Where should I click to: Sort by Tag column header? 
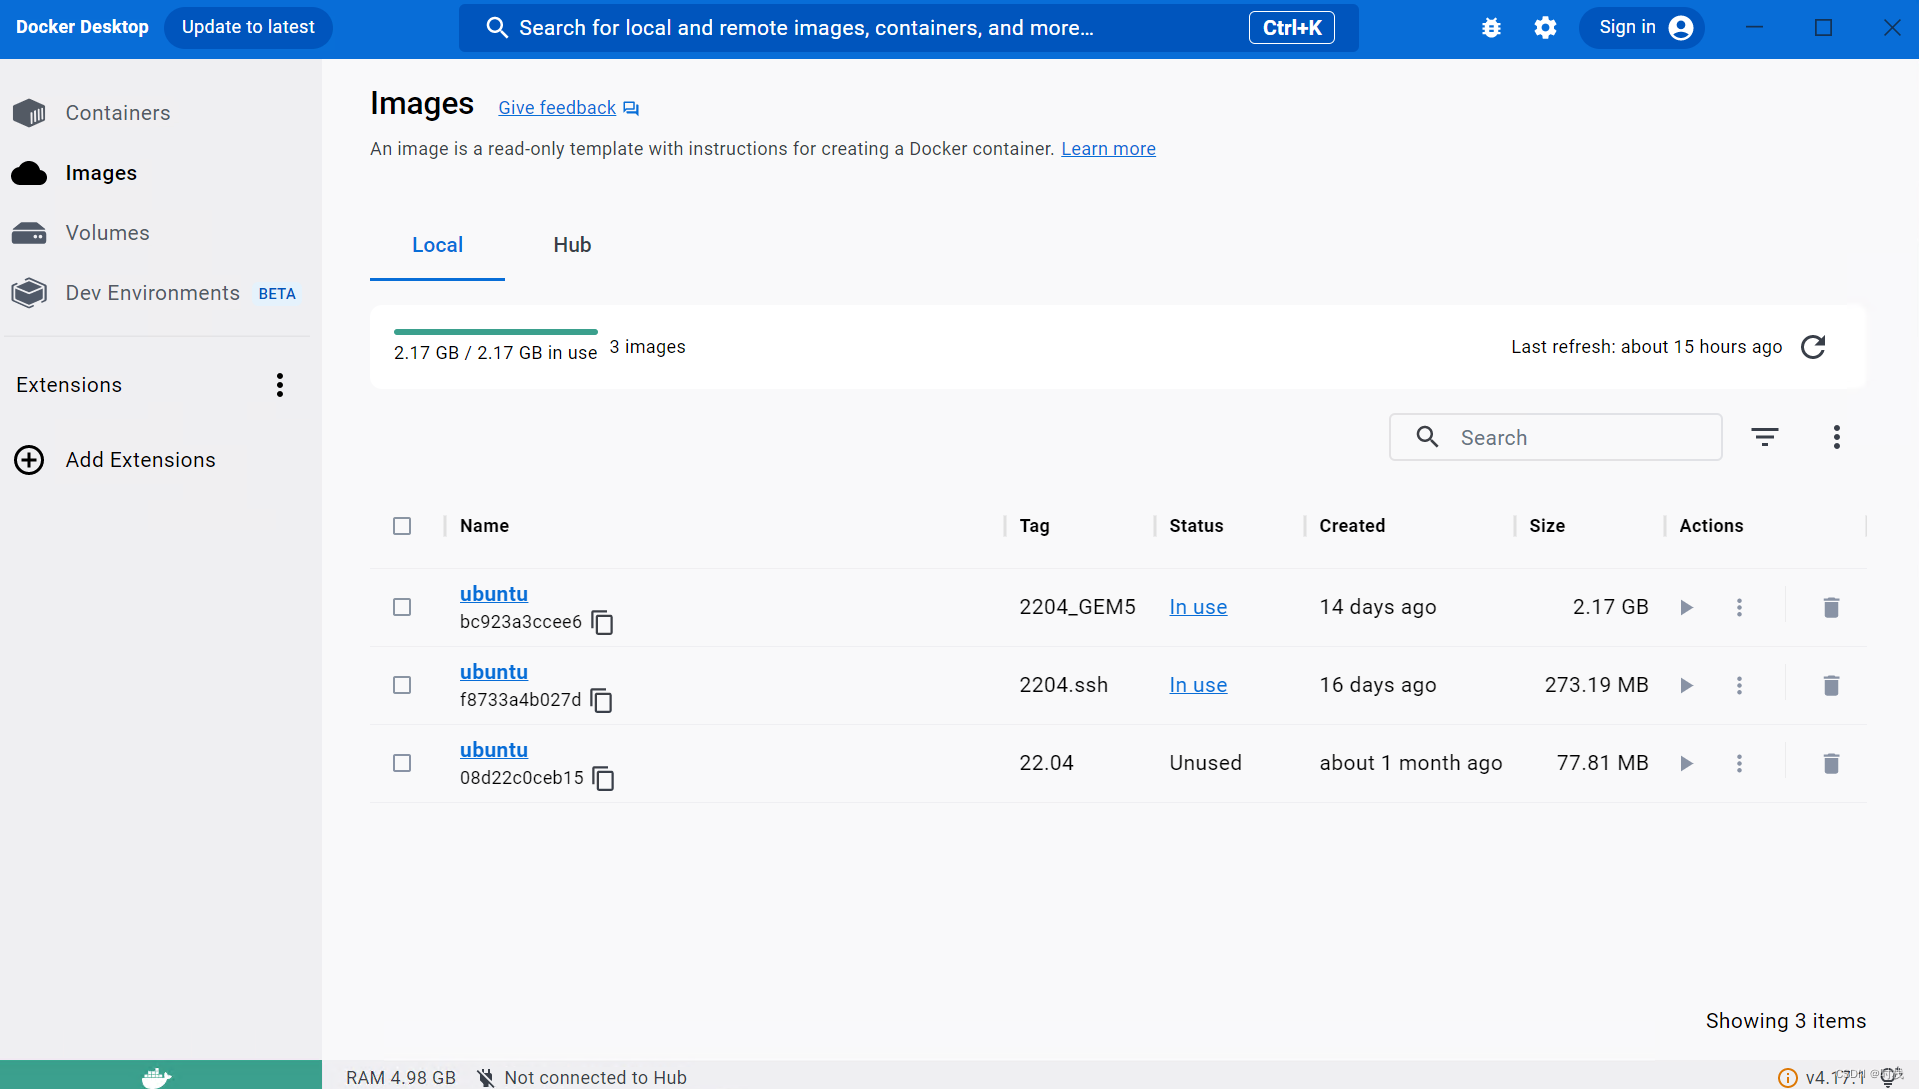pyautogui.click(x=1034, y=526)
